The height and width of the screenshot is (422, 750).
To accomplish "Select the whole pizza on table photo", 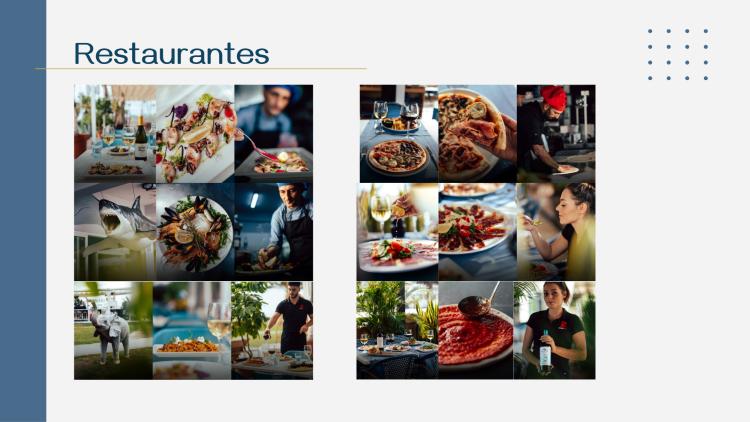I will [399, 133].
